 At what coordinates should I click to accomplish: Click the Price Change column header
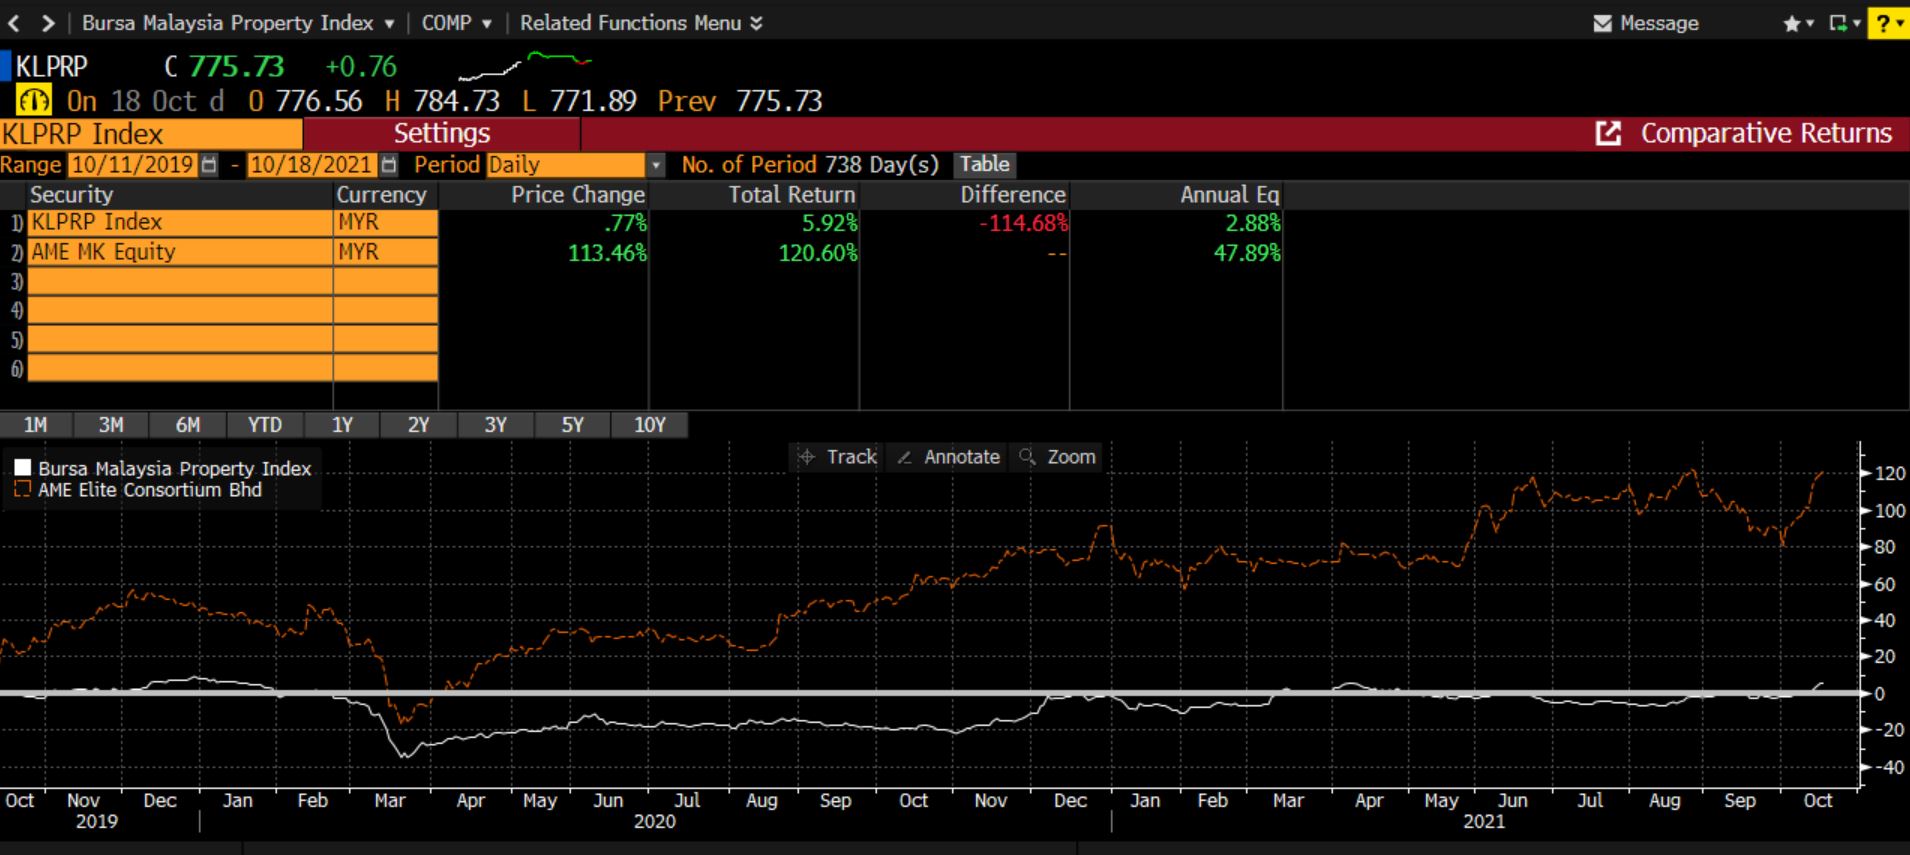tap(578, 195)
